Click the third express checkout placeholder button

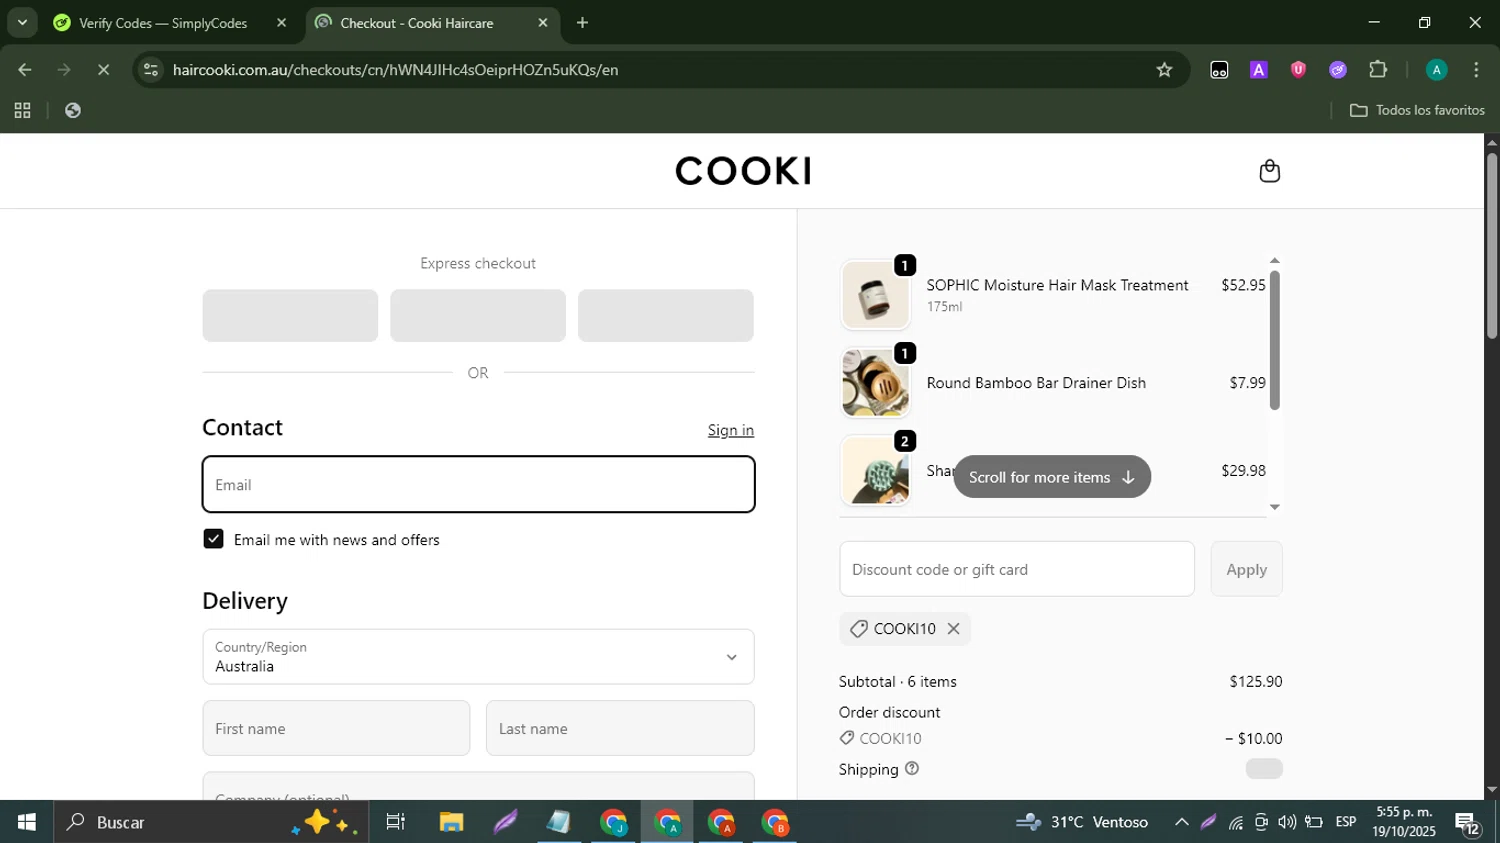pyautogui.click(x=666, y=316)
